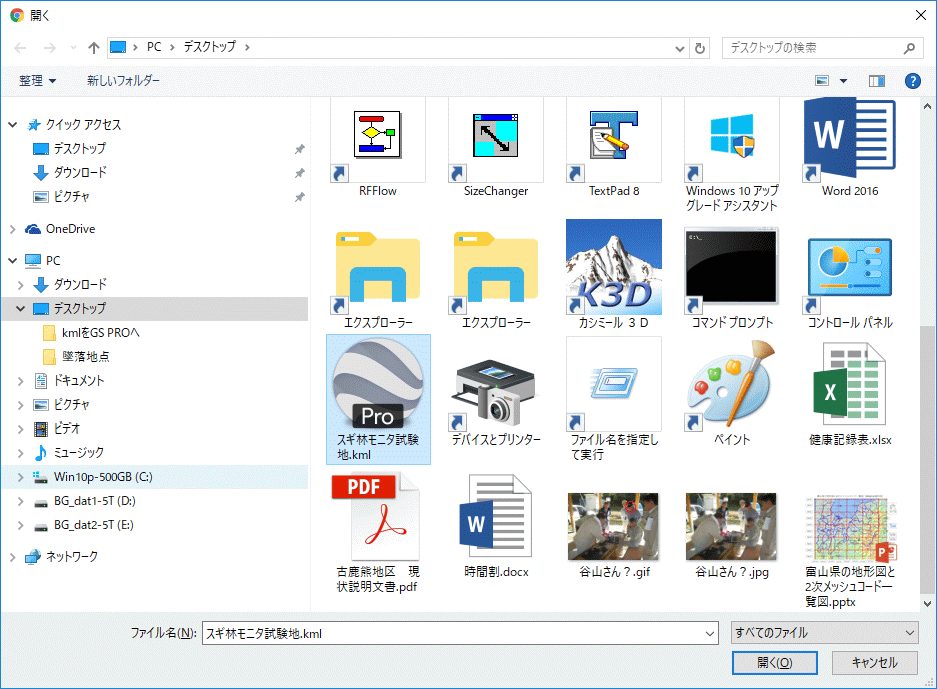The image size is (937, 689).
Task: Select Win10p-500GB (C:) drive
Action: [103, 477]
